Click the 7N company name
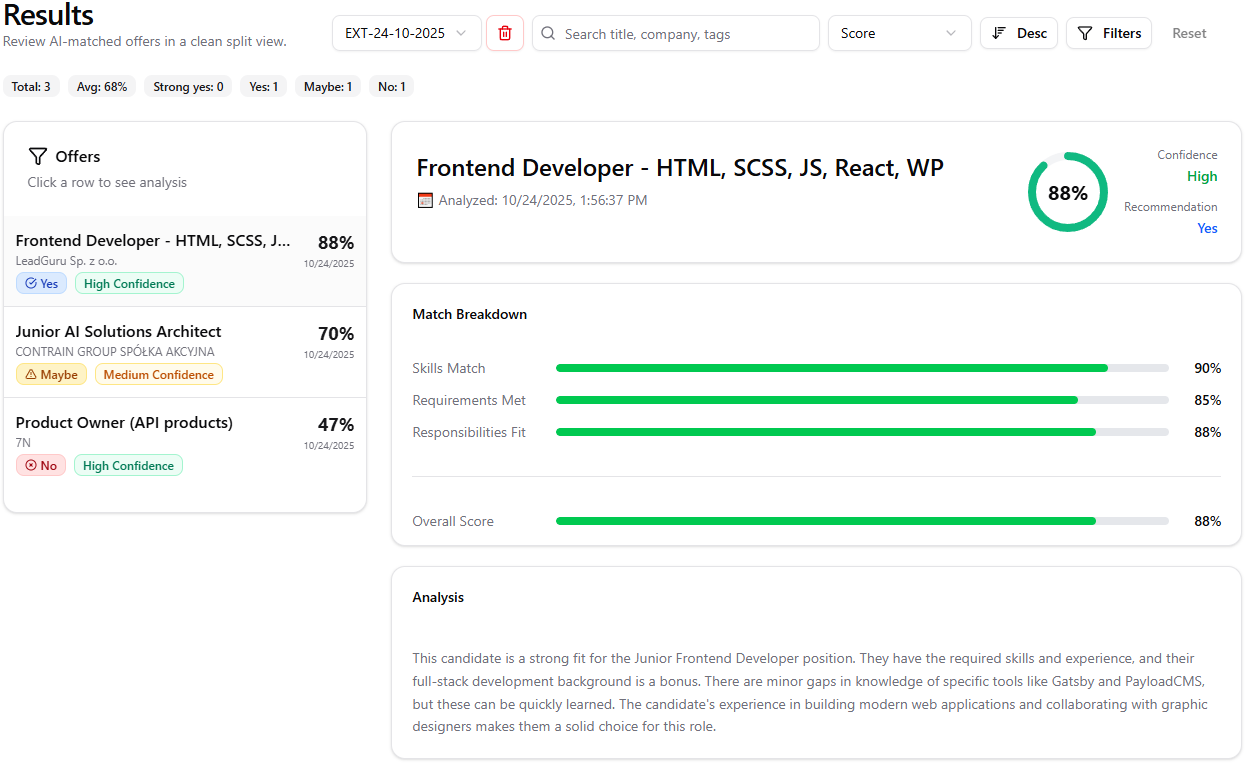Screen dimensions: 1246x765 coord(23,443)
